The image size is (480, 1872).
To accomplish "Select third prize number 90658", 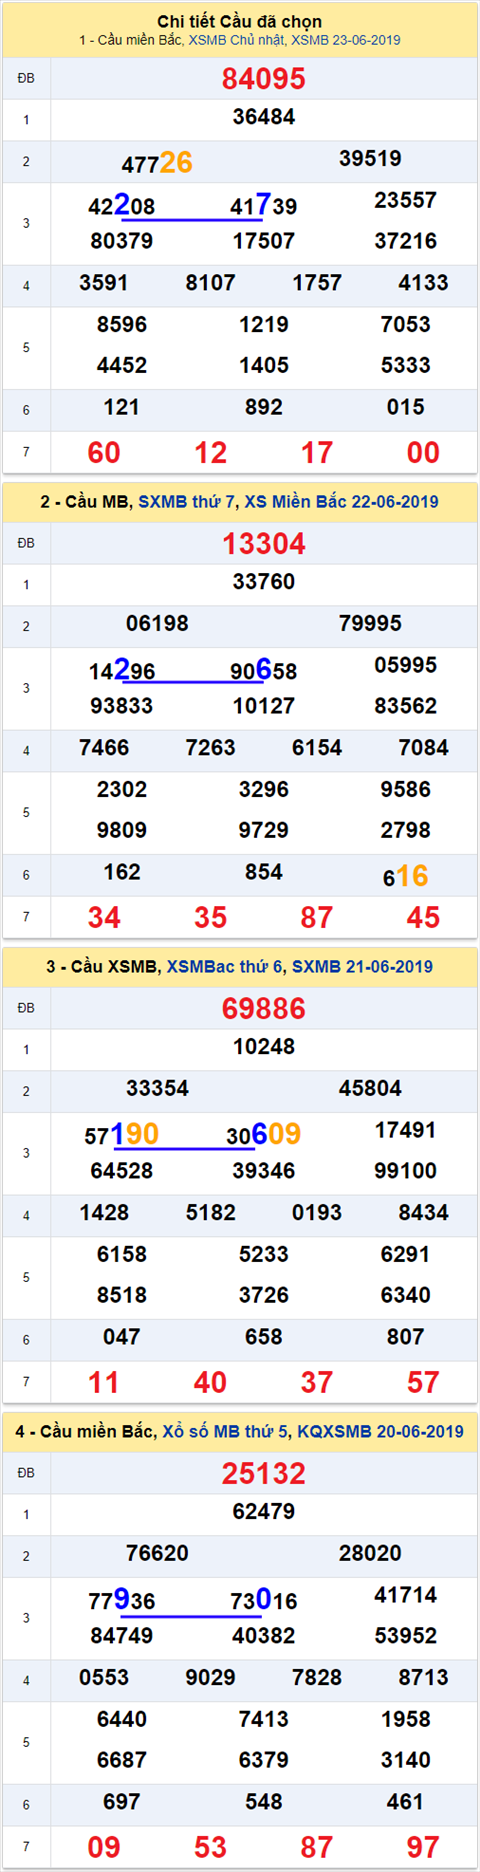I will (x=264, y=671).
